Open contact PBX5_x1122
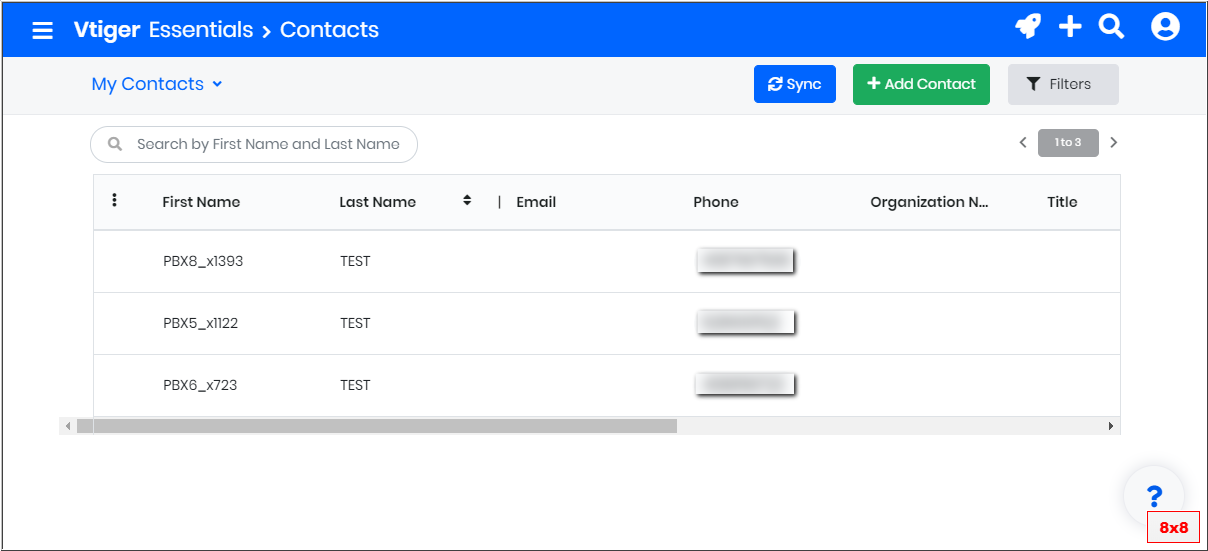The height and width of the screenshot is (551, 1208). 200,323
